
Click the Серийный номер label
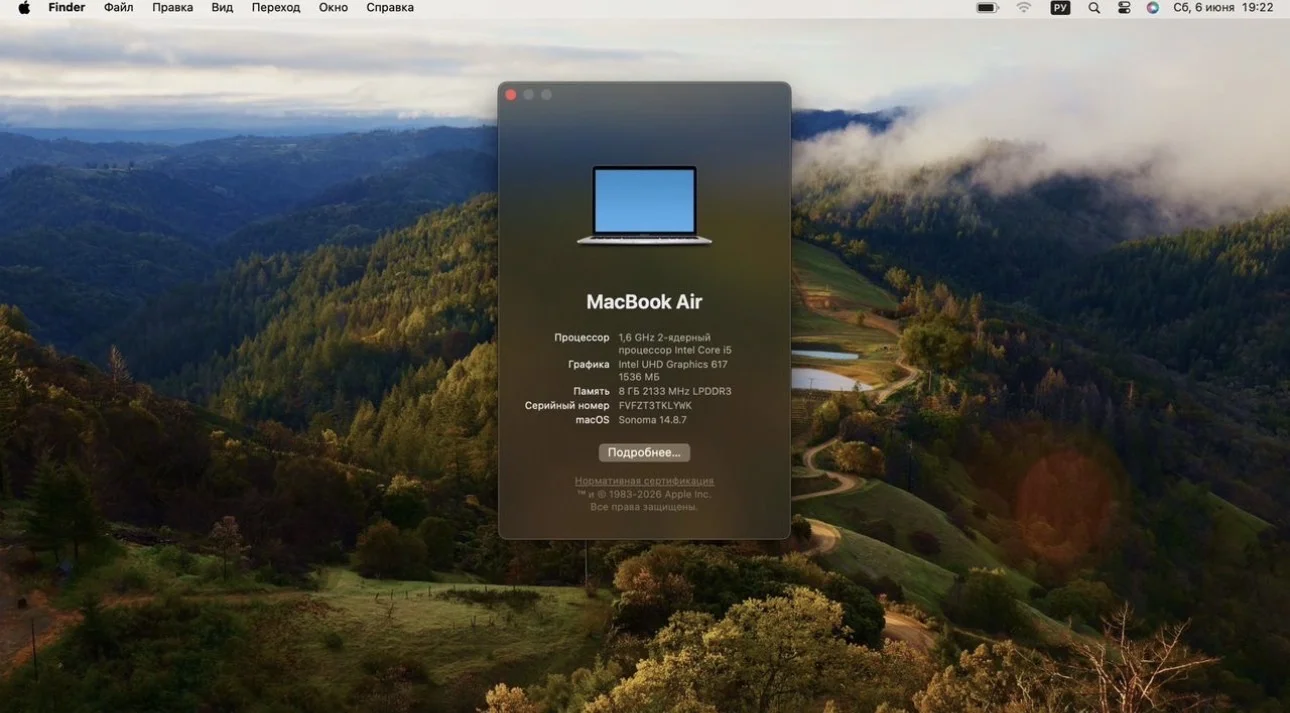tap(567, 406)
